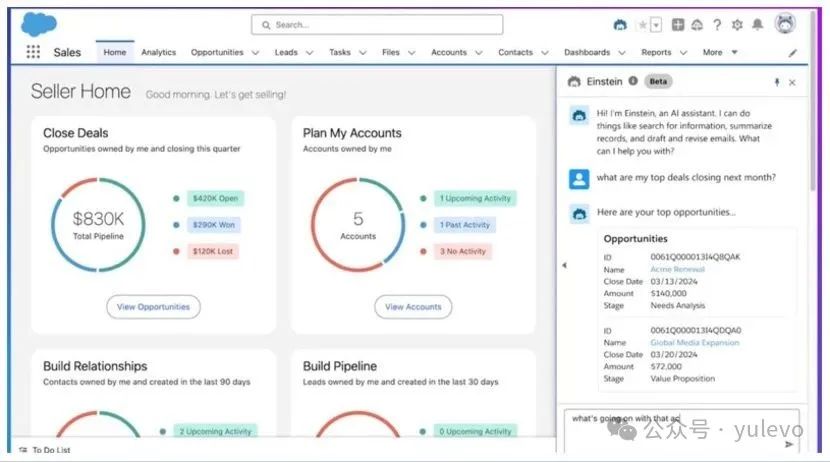Click the $290K Won legend tag
Viewport: 830px width, 462px height.
coord(213,225)
